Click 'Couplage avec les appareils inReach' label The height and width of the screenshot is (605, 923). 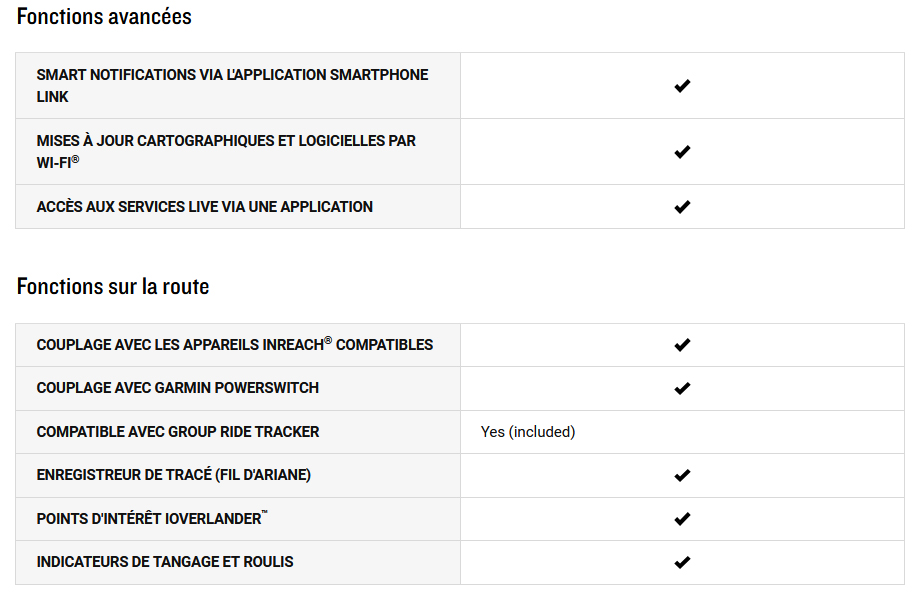(234, 344)
